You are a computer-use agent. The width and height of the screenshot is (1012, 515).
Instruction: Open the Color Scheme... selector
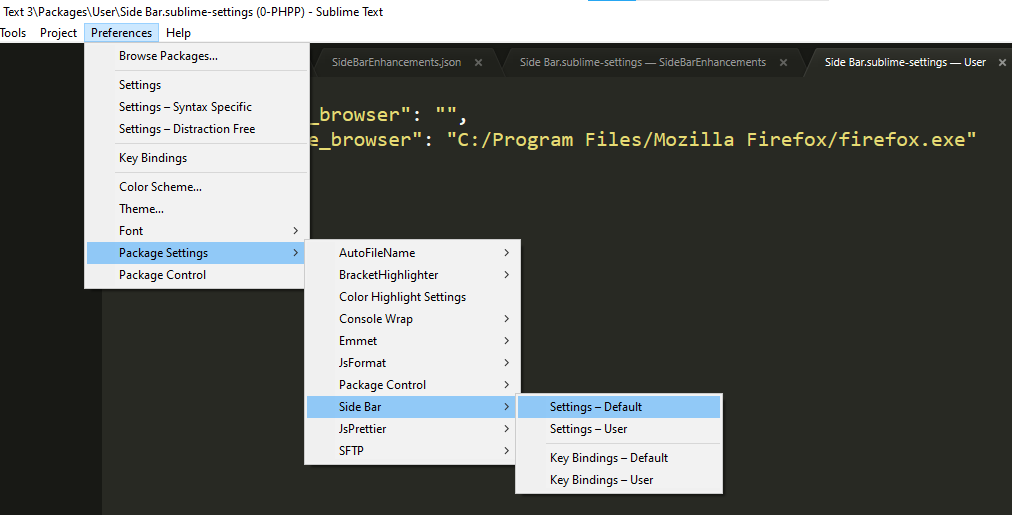(160, 187)
